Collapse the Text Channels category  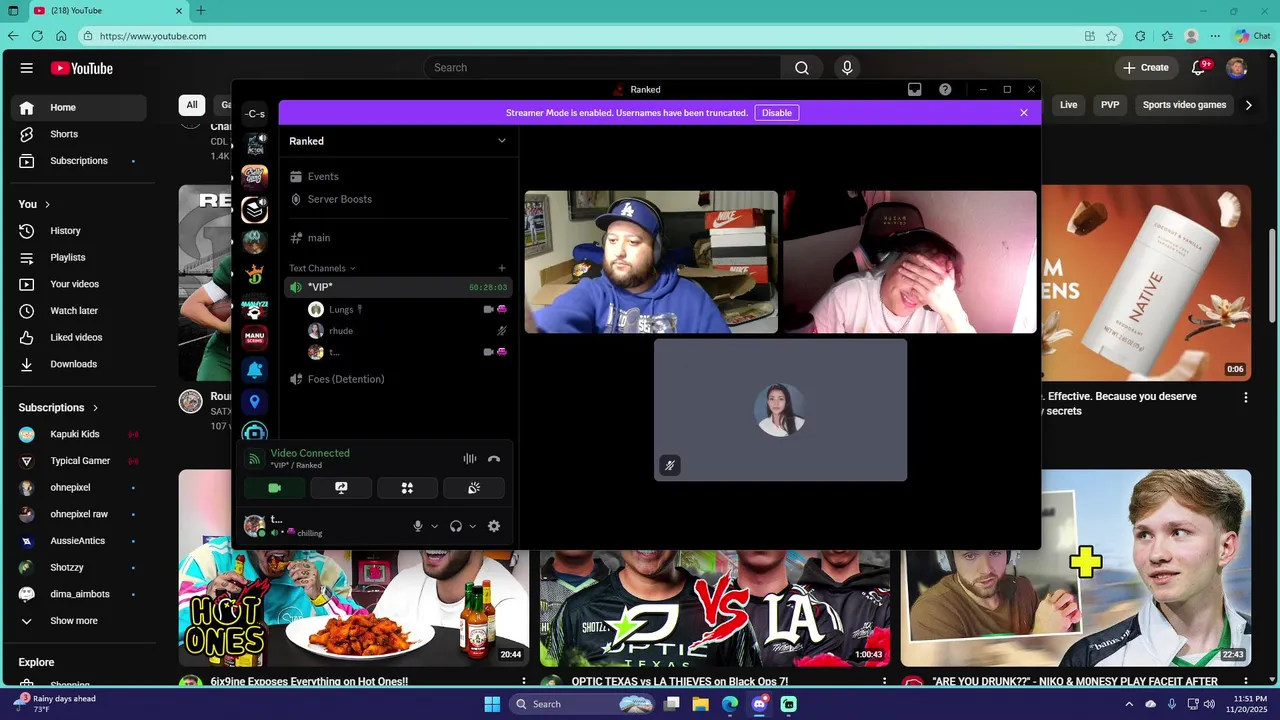point(322,268)
